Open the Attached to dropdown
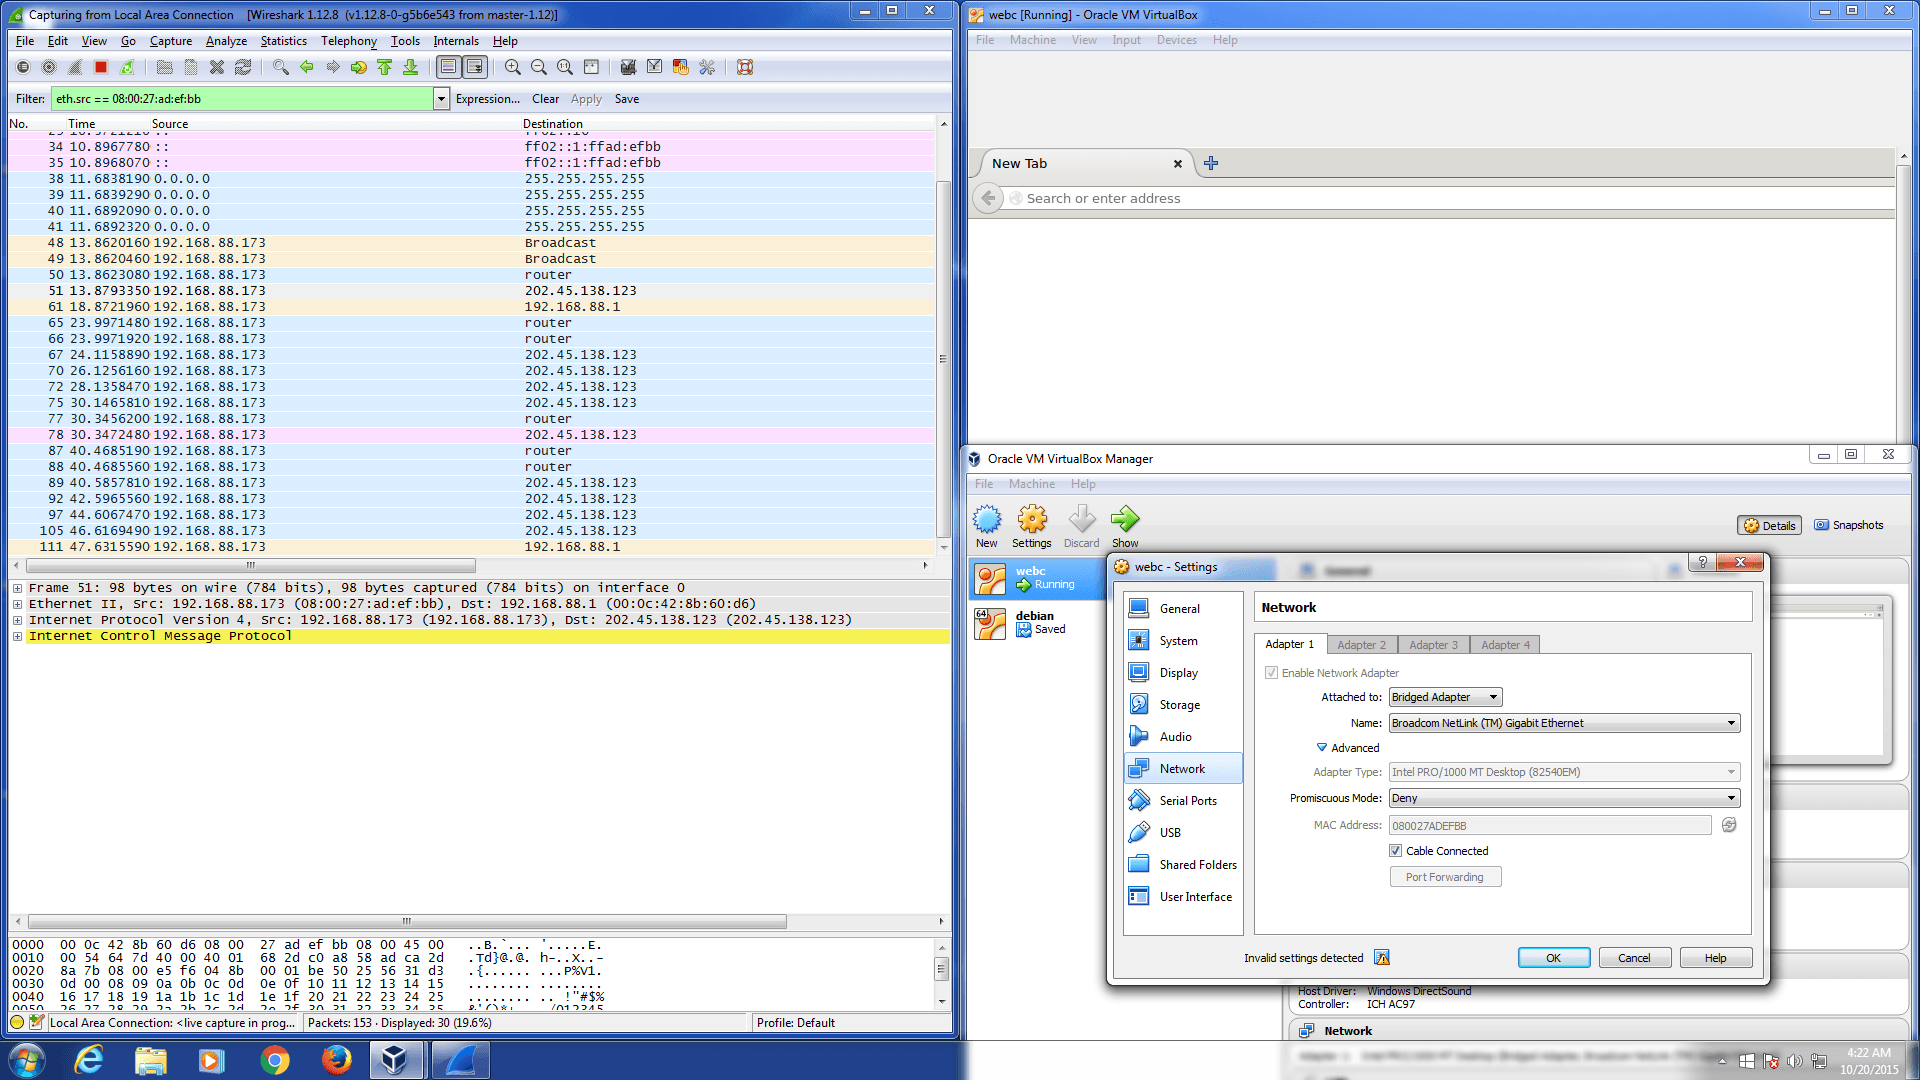Image resolution: width=1920 pixels, height=1080 pixels. tap(1446, 697)
